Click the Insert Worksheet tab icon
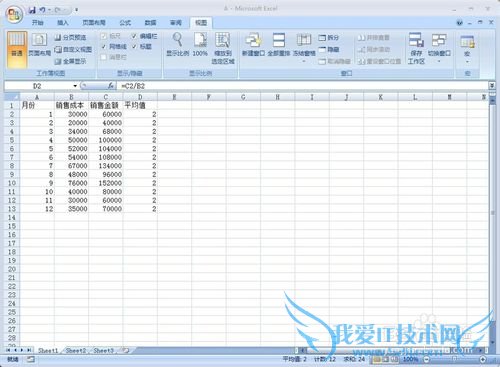 [126, 350]
